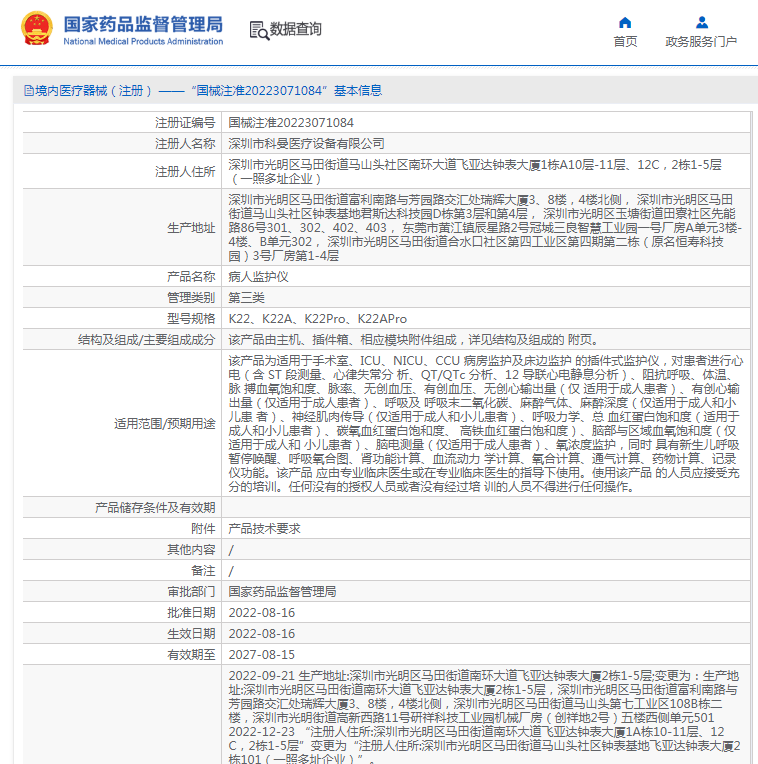Select the 管理类别 label

[x=191, y=298]
